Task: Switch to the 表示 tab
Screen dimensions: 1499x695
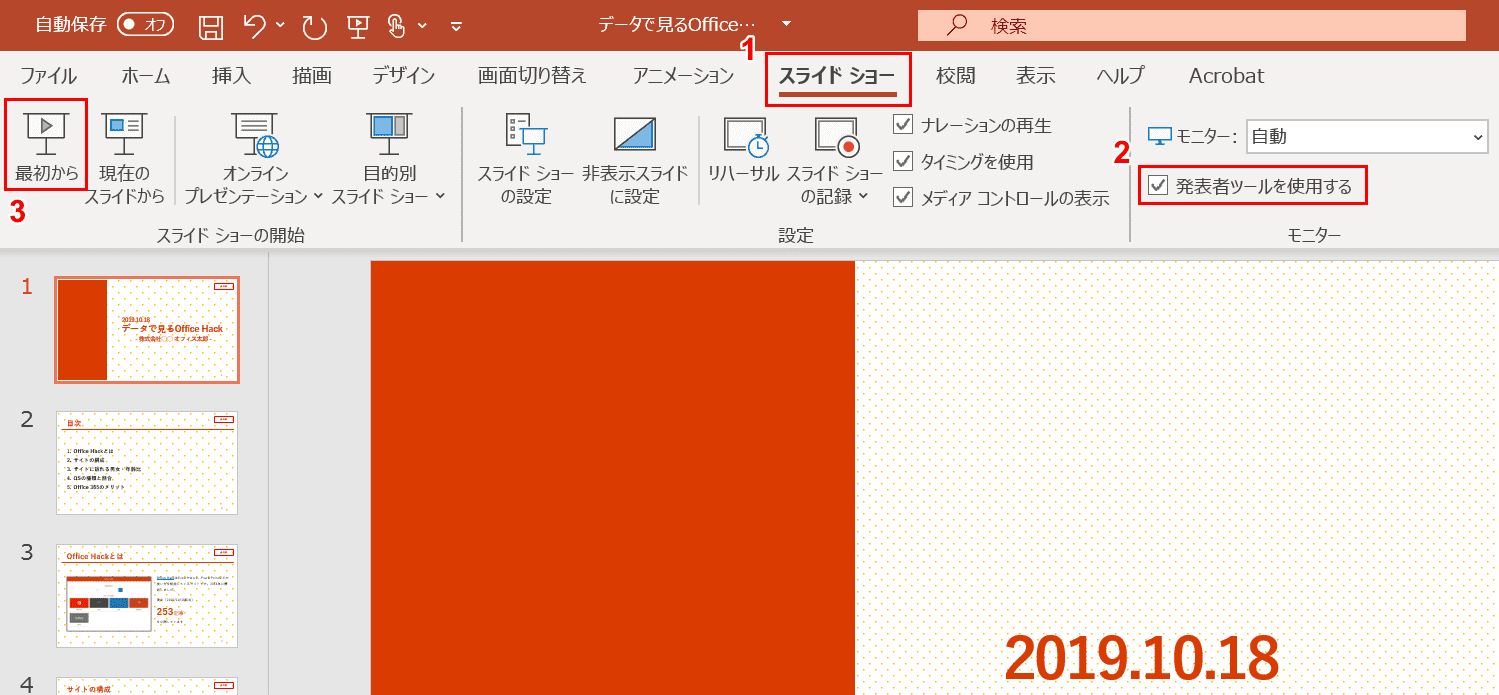Action: 1036,76
